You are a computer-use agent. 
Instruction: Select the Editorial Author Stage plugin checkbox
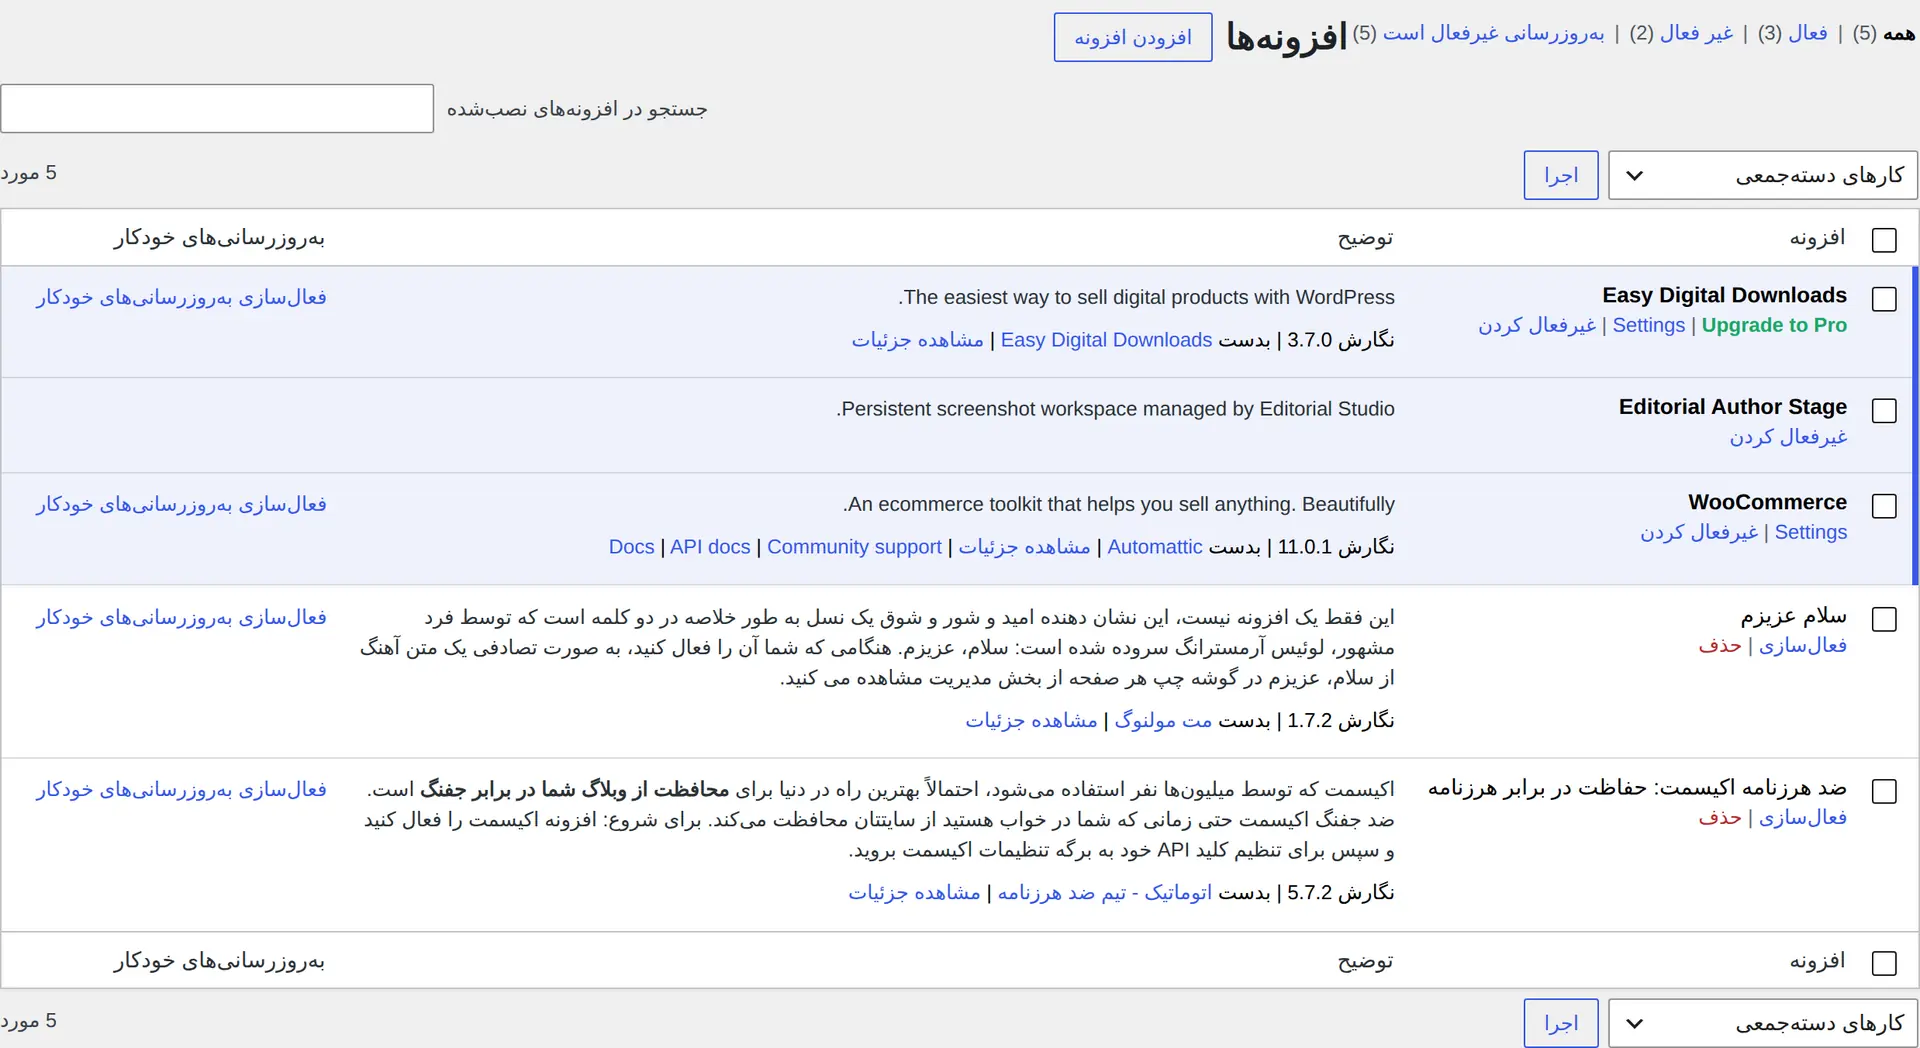coord(1884,411)
